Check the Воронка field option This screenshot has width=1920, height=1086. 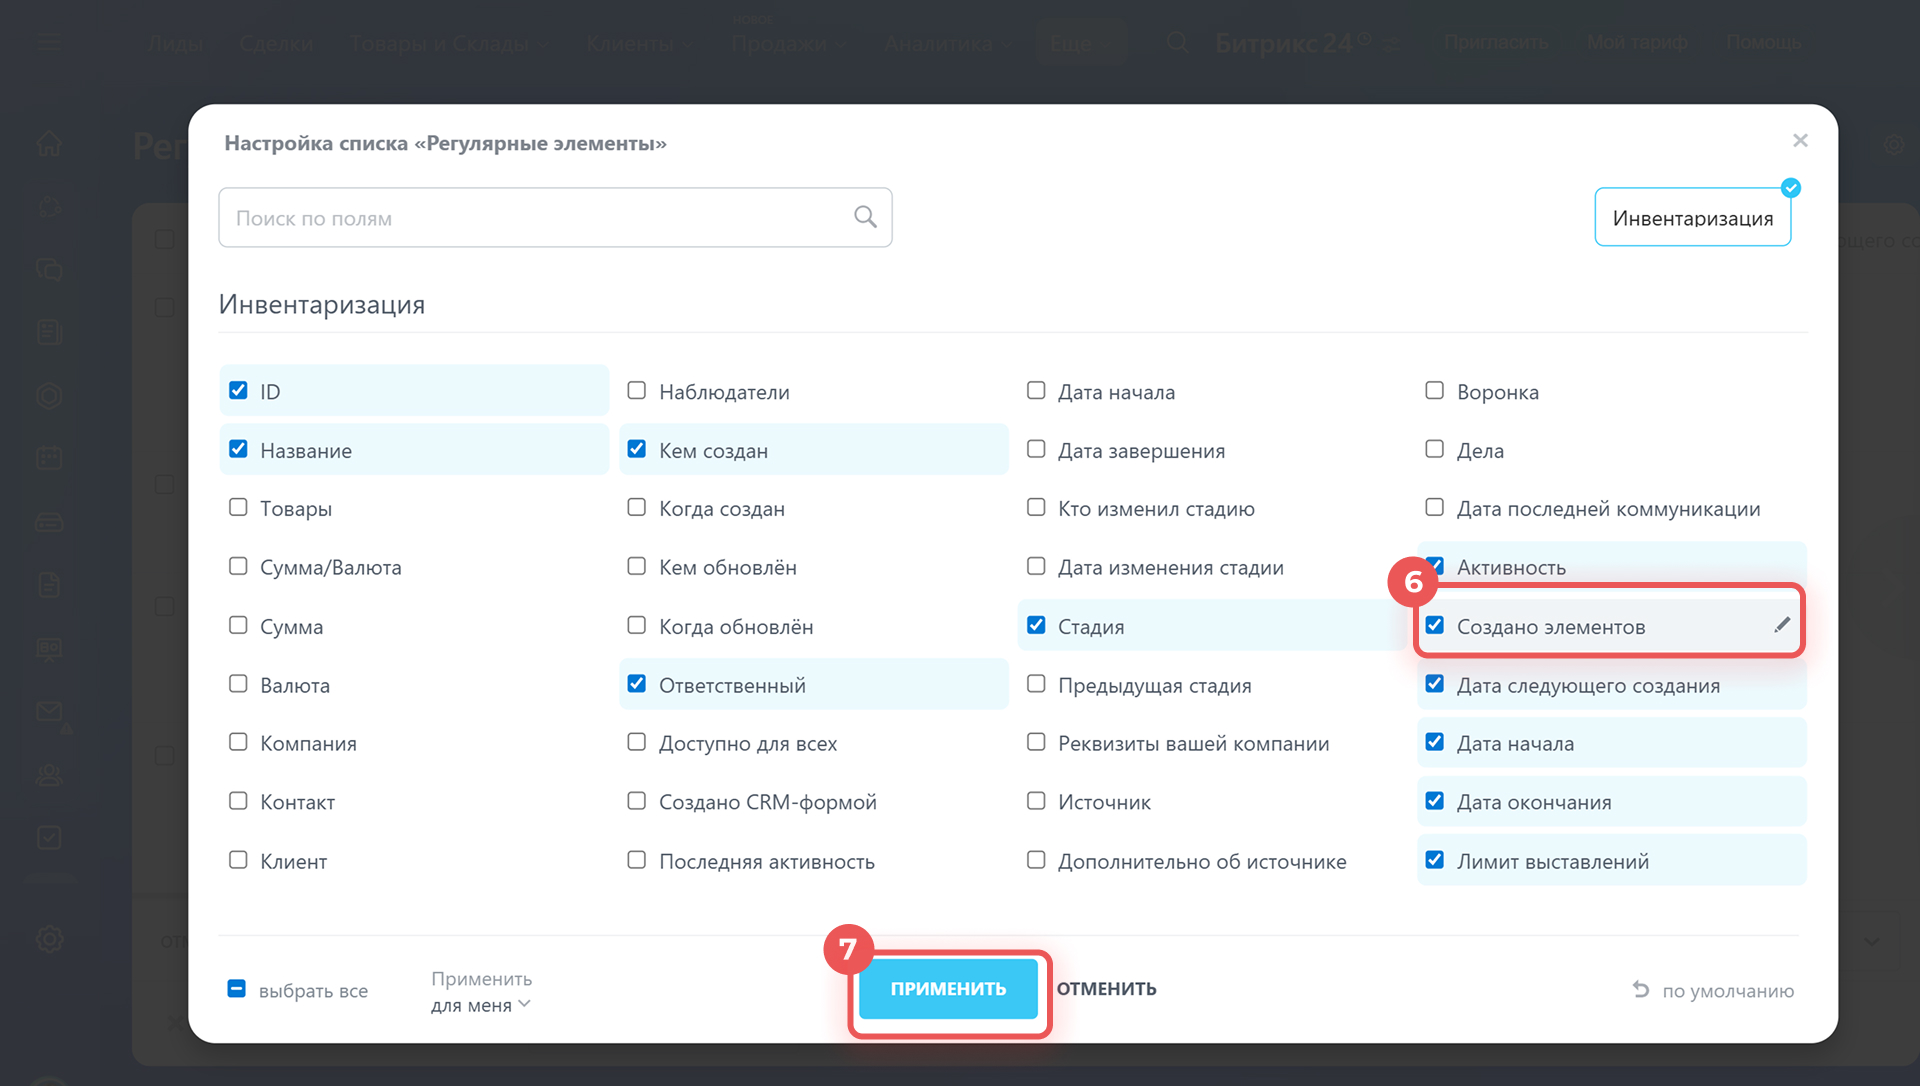pyautogui.click(x=1434, y=391)
